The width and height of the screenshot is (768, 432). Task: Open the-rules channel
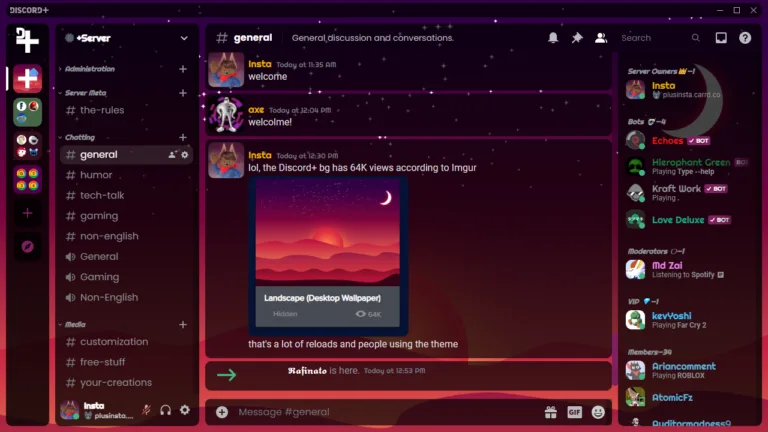[126, 110]
